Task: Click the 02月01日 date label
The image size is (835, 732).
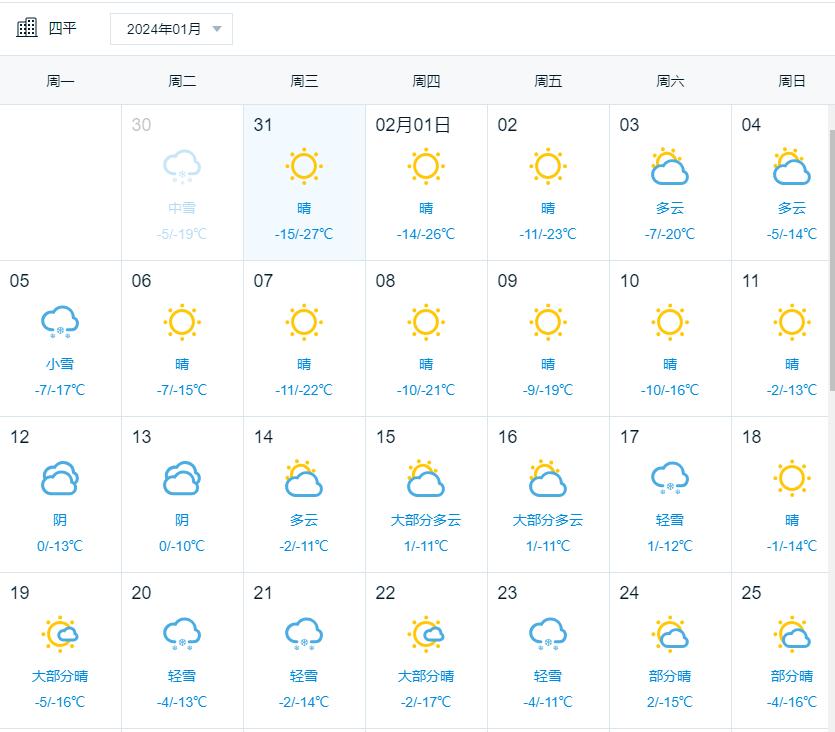Action: 413,125
